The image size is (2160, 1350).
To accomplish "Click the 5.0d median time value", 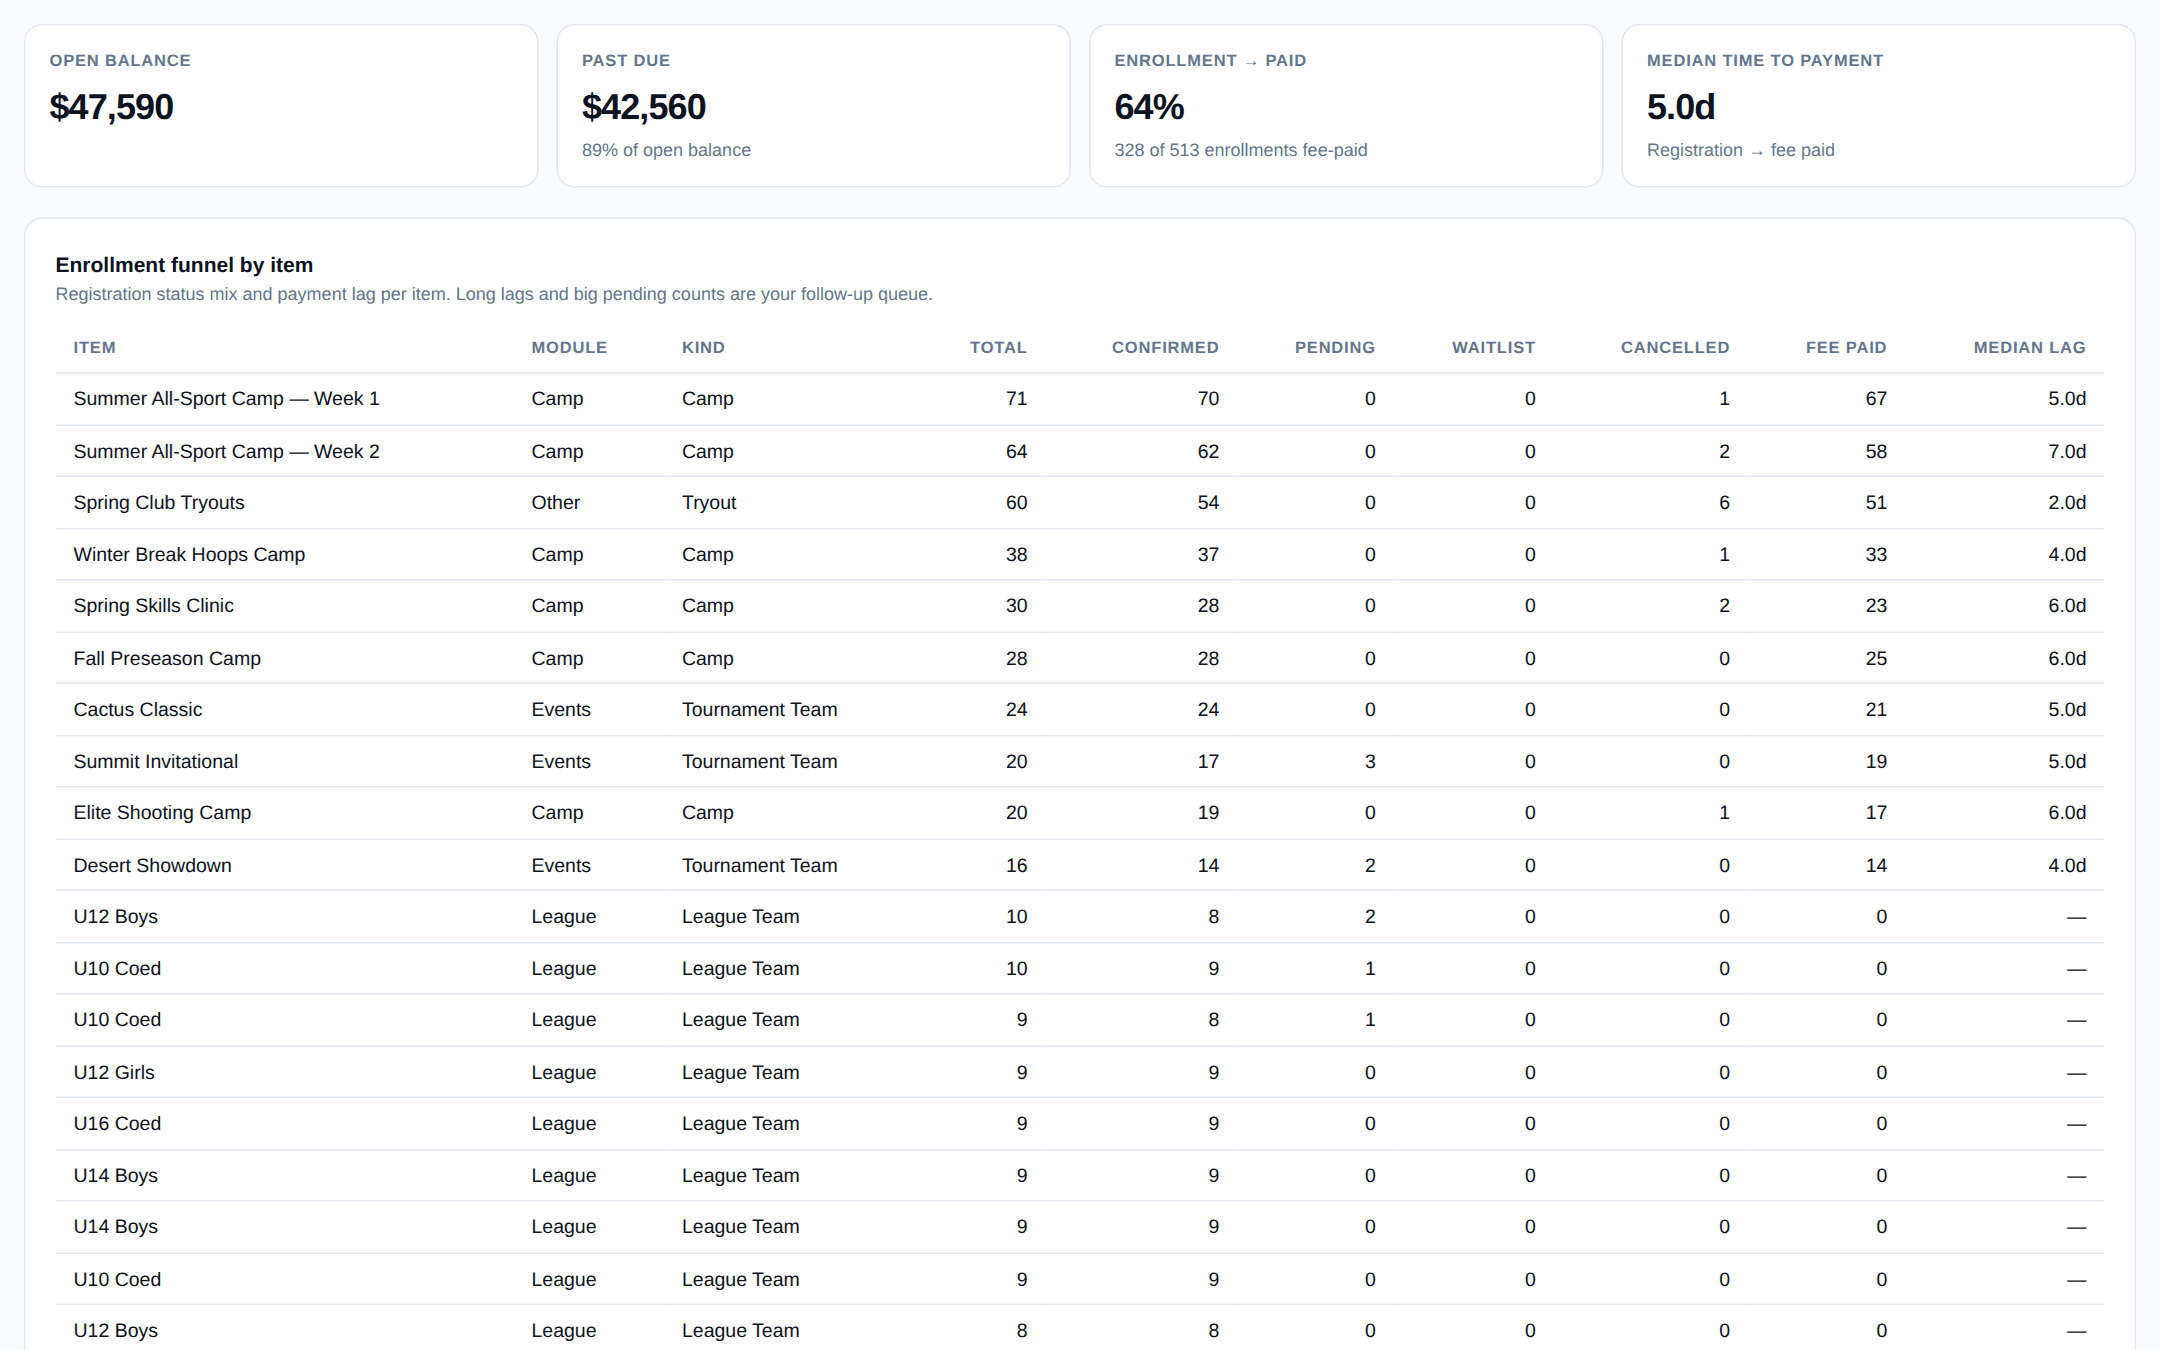I will 1680,107.
